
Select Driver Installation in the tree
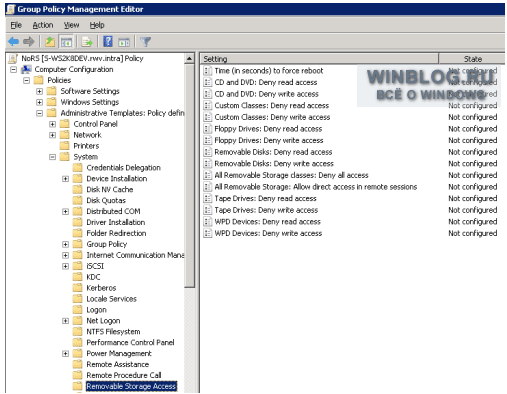116,222
